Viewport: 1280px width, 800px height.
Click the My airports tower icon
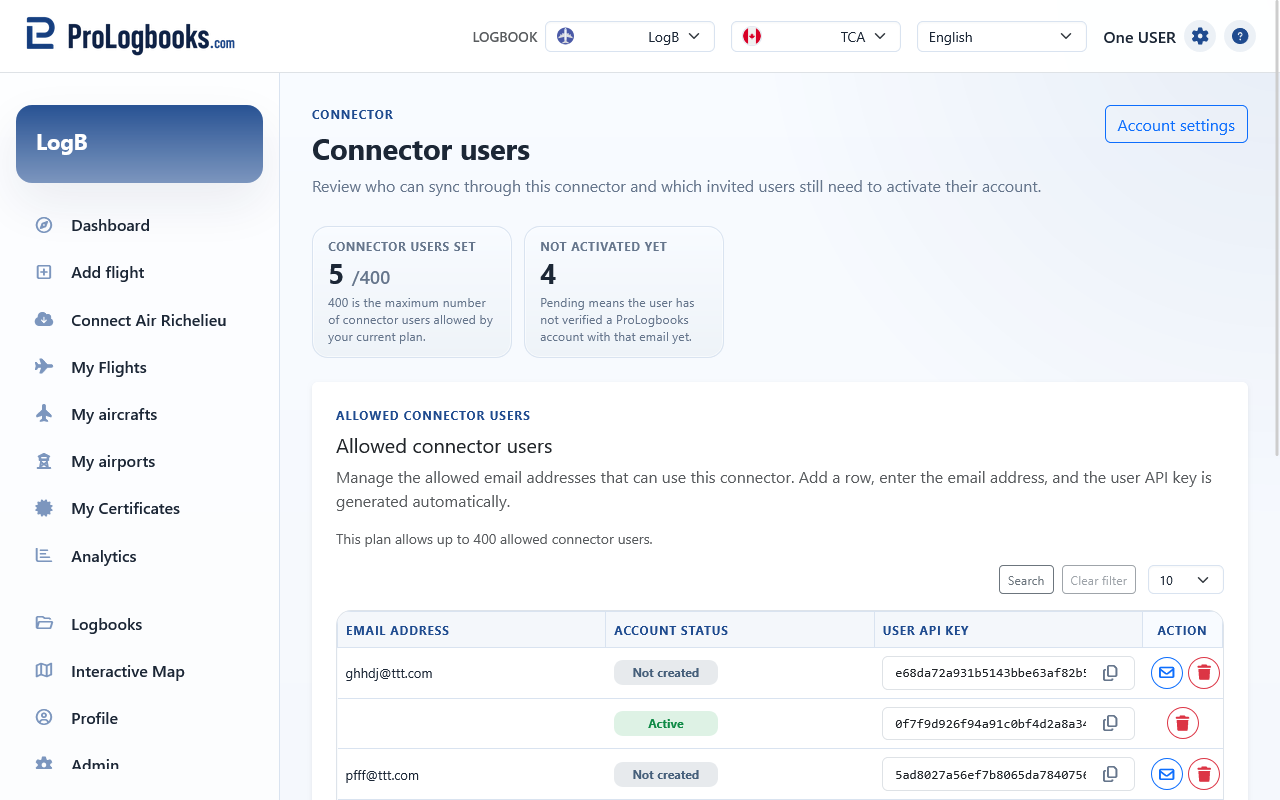point(44,461)
